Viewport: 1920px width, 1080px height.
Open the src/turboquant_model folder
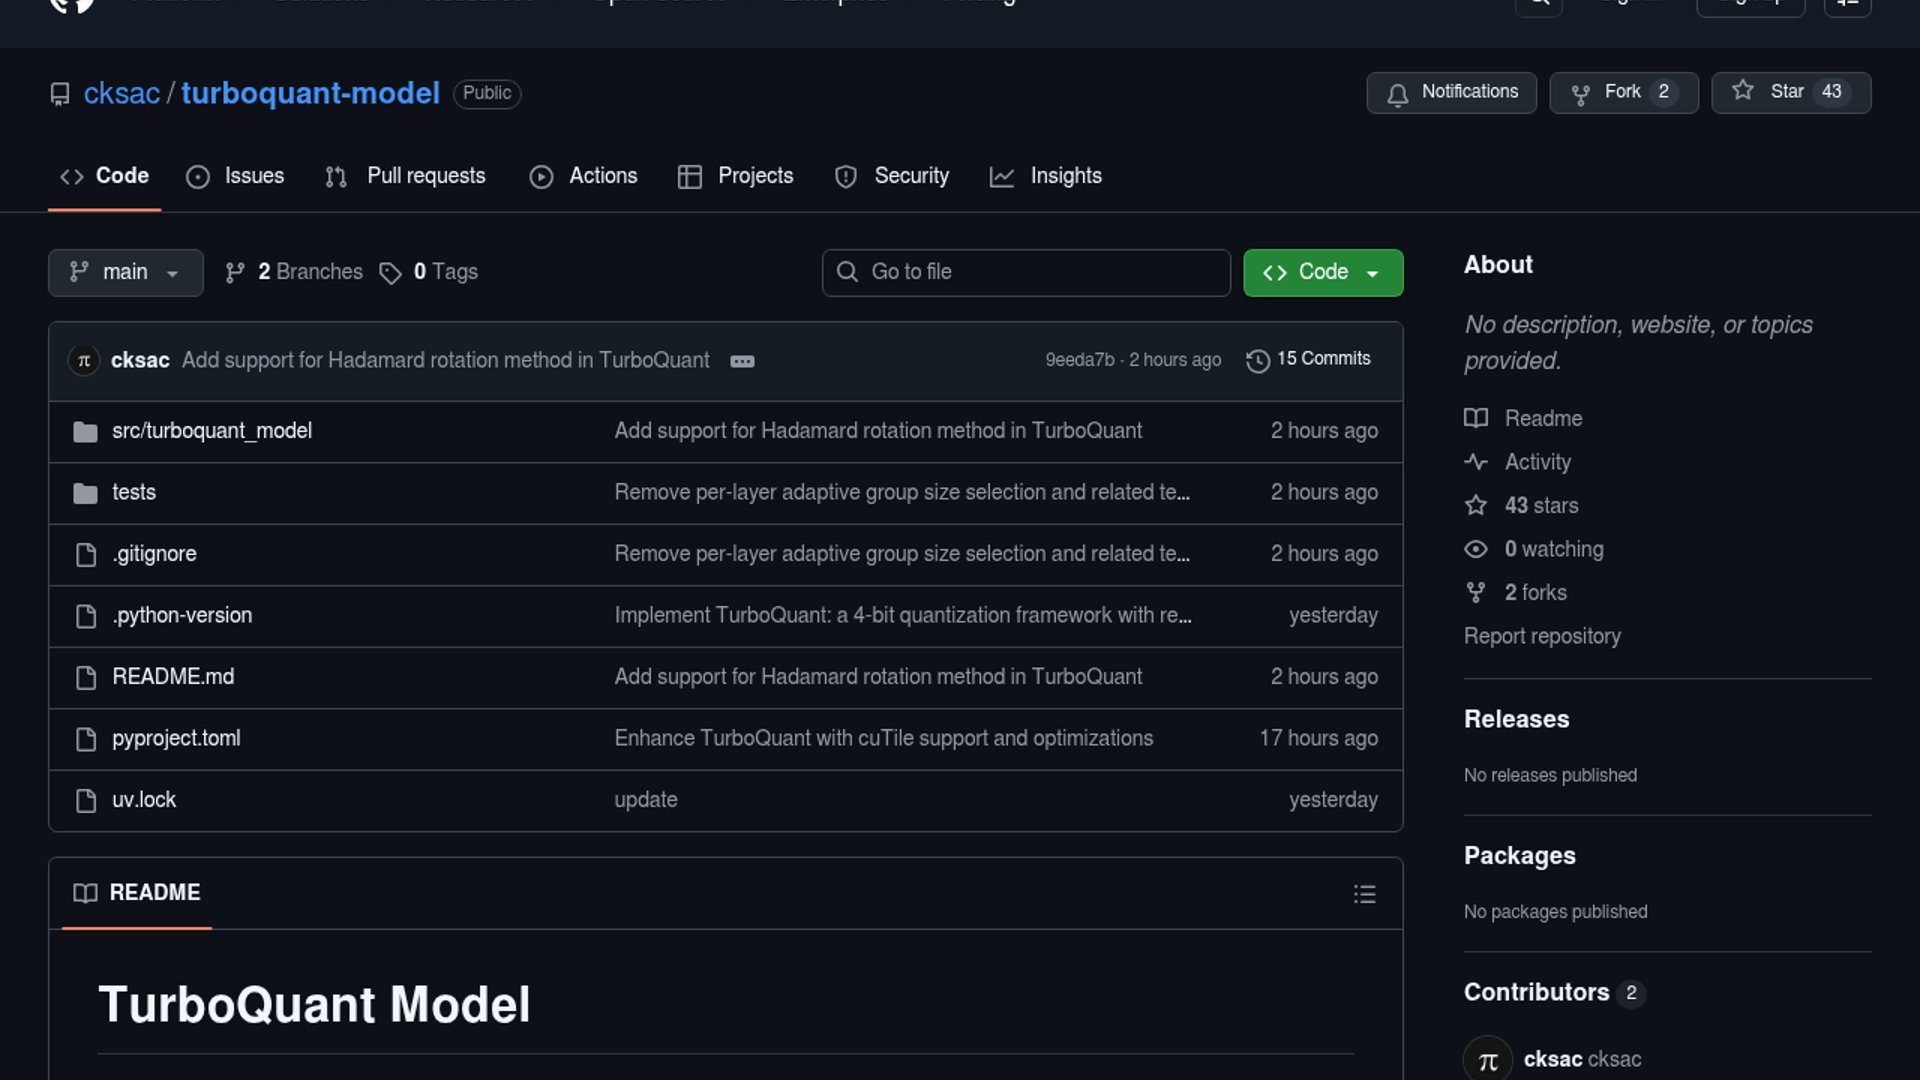(x=212, y=431)
